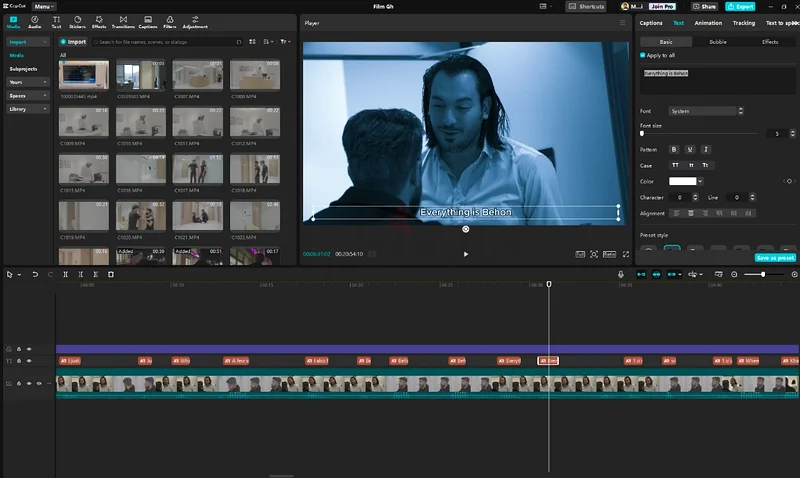Click the split clip tool
Viewport: 800px width, 478px height.
click(x=65, y=274)
